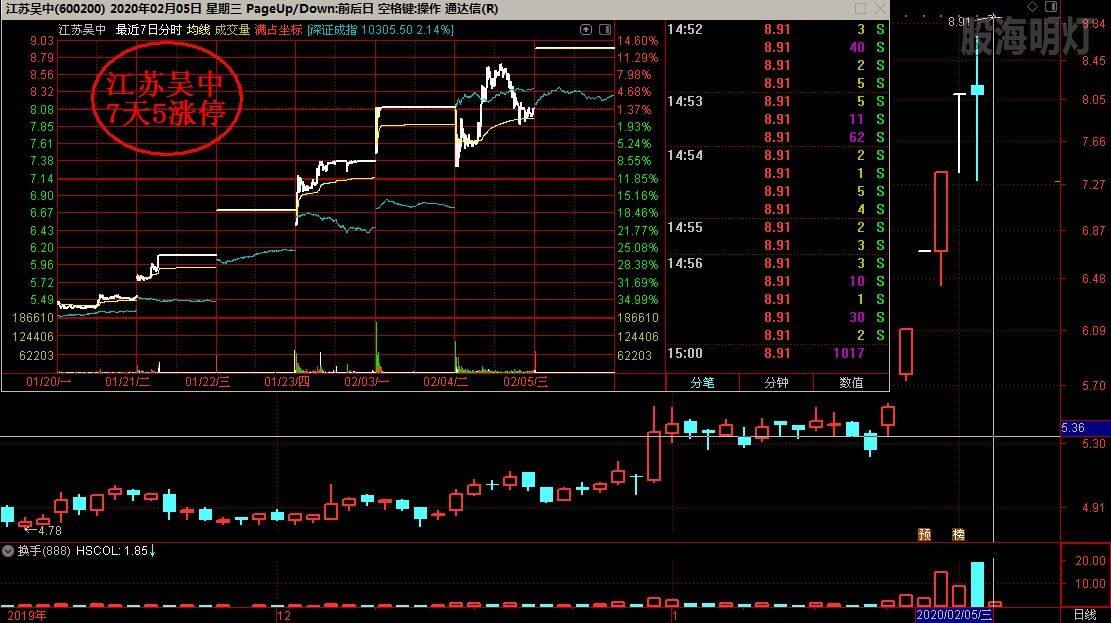The height and width of the screenshot is (623, 1111).
Task: Click the 2020/02/05/三 date marker on the time axis
Action: 954,614
